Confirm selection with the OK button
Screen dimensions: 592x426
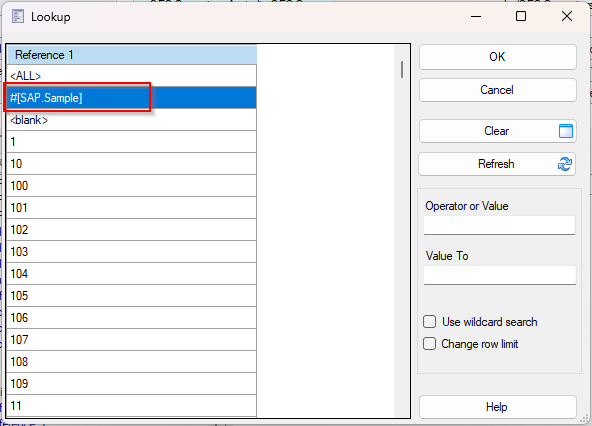498,57
